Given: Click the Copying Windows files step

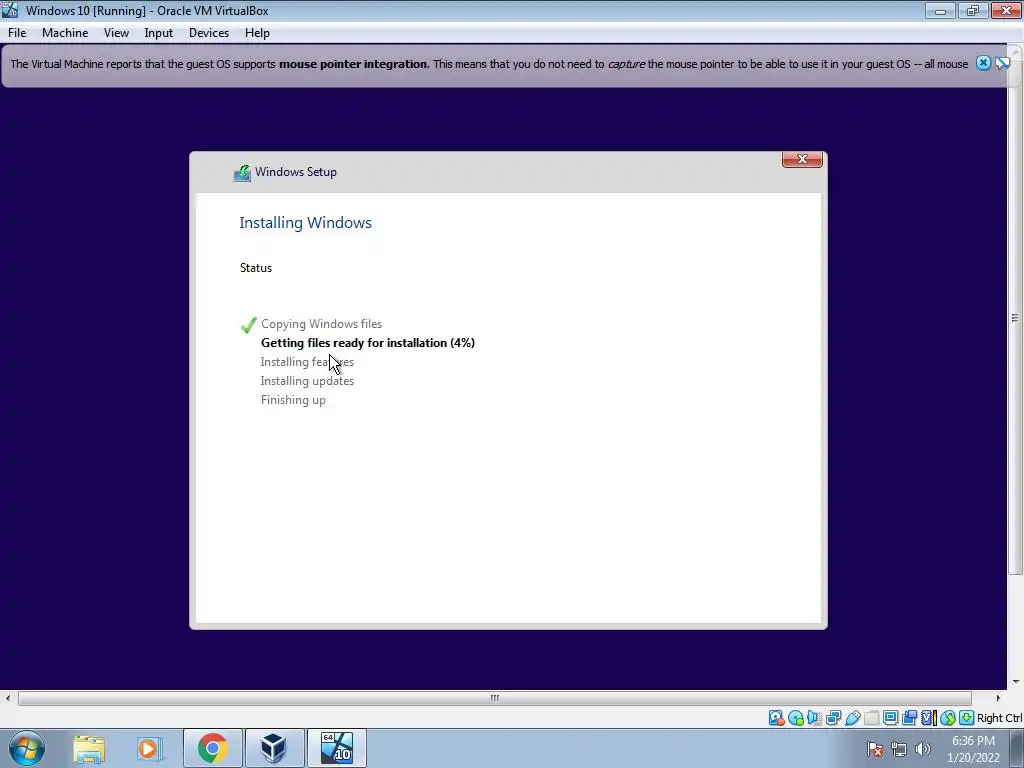Looking at the screenshot, I should point(321,324).
